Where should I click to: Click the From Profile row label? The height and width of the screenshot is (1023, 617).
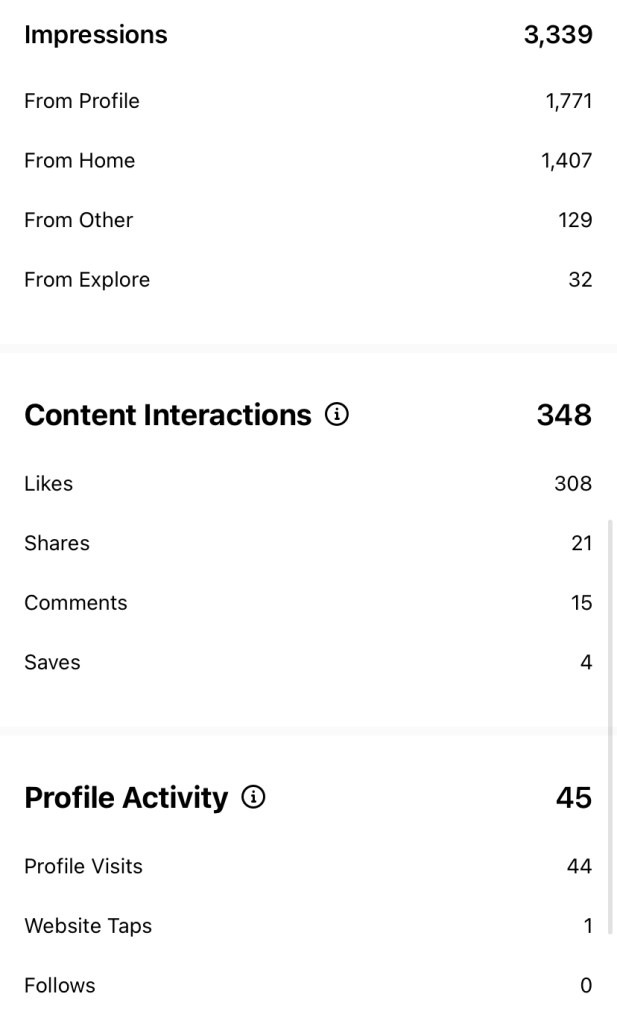(x=82, y=101)
